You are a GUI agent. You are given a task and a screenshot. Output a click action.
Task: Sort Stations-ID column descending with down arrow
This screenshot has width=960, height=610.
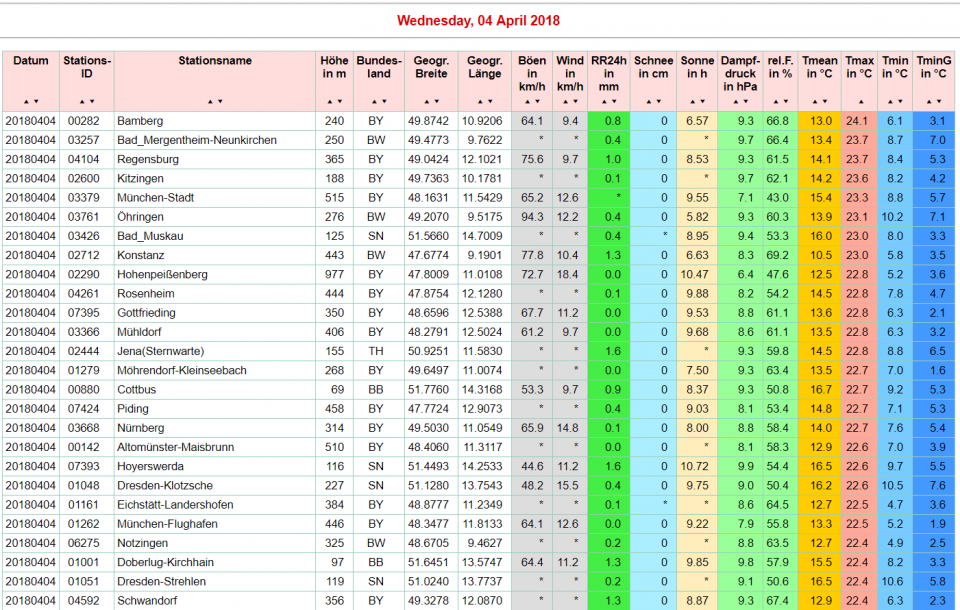(x=92, y=101)
